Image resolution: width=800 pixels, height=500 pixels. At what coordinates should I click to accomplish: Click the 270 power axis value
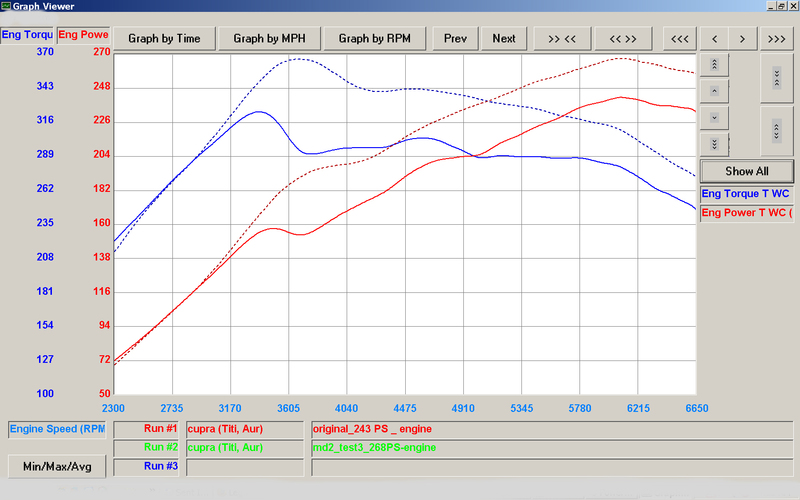[x=102, y=52]
